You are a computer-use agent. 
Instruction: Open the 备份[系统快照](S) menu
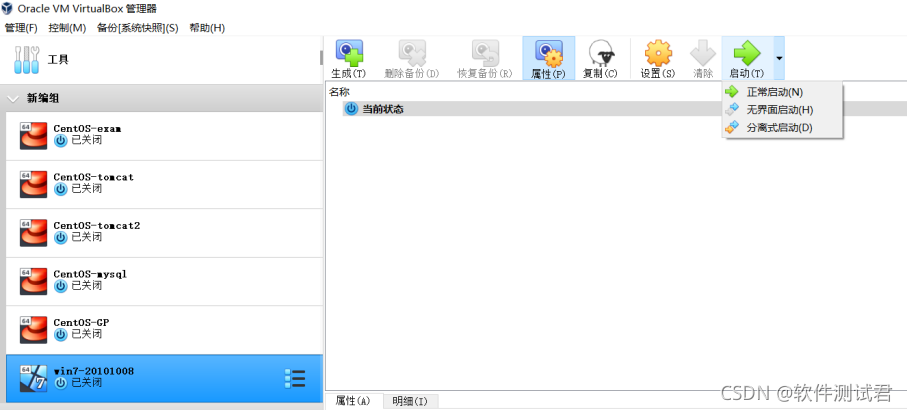point(138,28)
